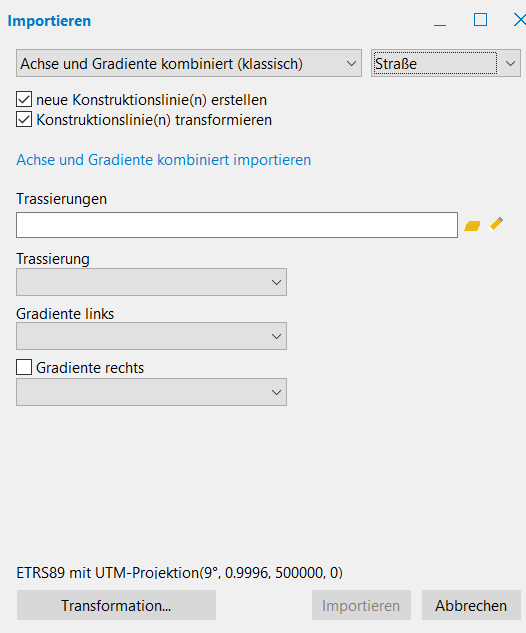The image size is (526, 633).
Task: Toggle 'neue Konstruktionslinie(n) erstellen' checkbox
Action: pyautogui.click(x=24, y=99)
